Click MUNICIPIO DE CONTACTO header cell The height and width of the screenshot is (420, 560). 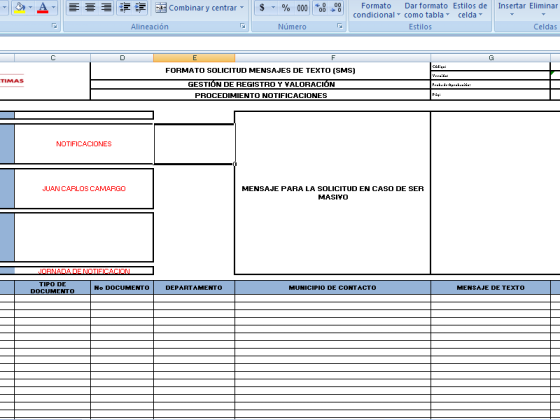(x=332, y=288)
